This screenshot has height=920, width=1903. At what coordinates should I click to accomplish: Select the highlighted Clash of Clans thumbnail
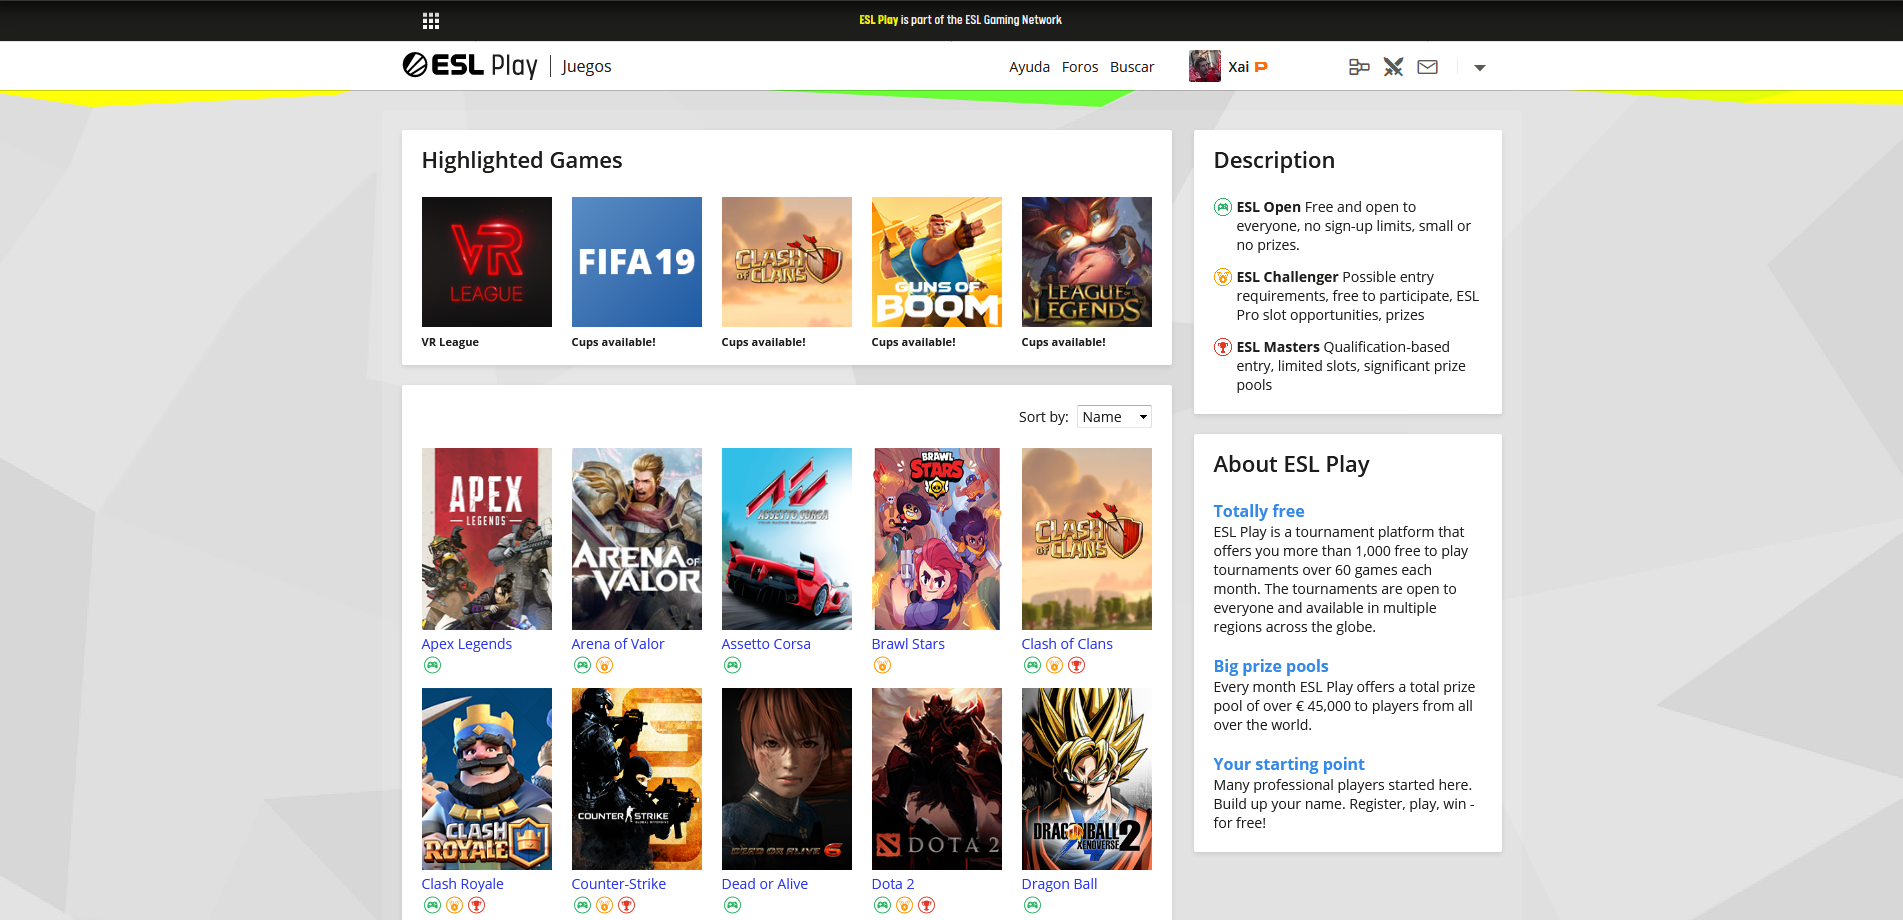click(787, 262)
